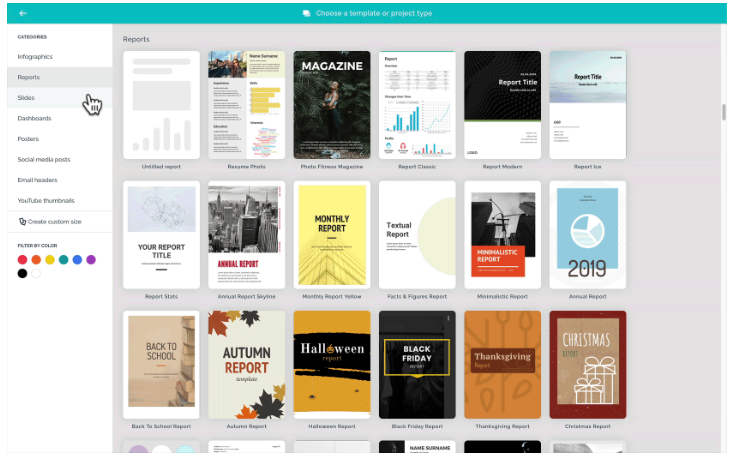Choose the Report Ice template
Image resolution: width=736 pixels, height=460 pixels.
tap(588, 105)
